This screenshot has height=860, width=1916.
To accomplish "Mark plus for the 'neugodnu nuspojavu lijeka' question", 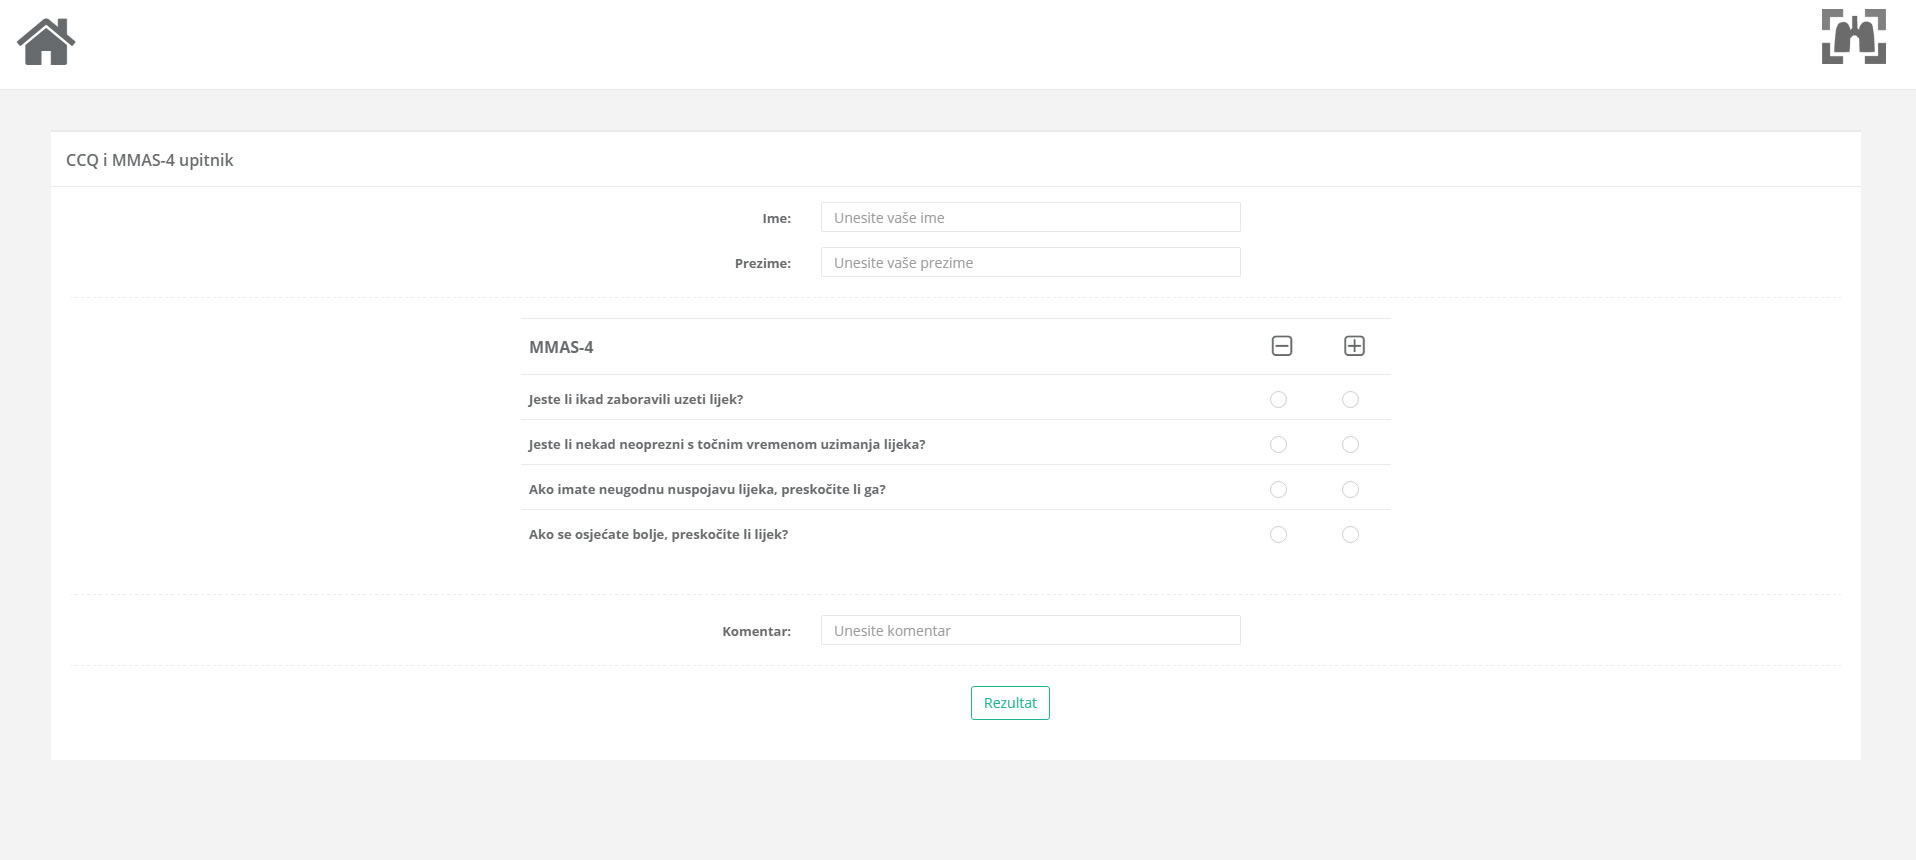I will pos(1350,490).
